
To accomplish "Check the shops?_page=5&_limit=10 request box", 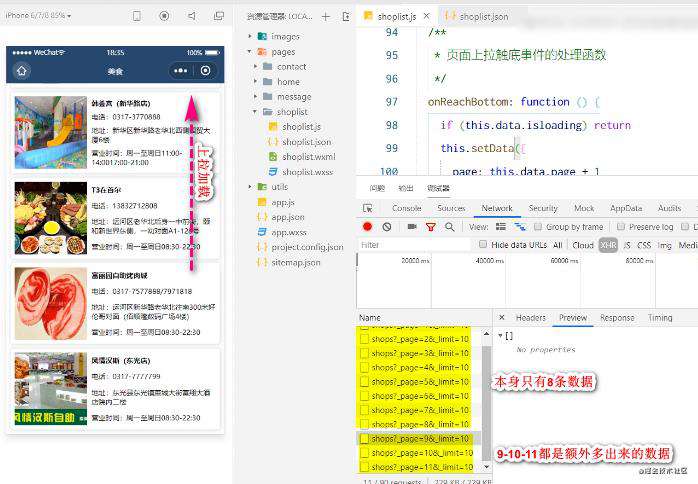I will coord(365,382).
